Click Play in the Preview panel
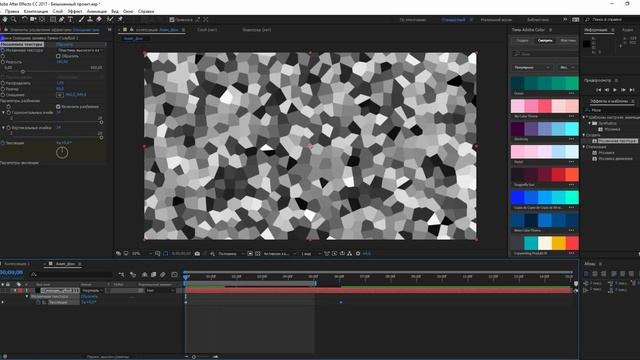This screenshot has height=360, width=640. [x=615, y=90]
